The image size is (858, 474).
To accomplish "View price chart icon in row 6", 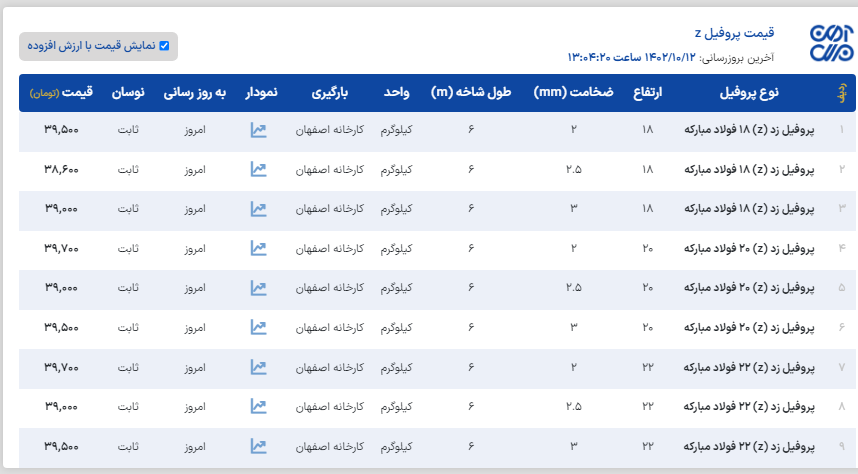I will coord(259,327).
